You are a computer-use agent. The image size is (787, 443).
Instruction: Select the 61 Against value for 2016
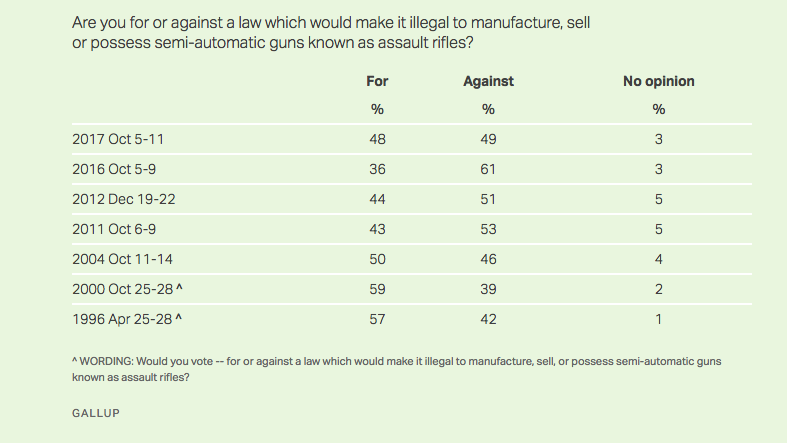488,169
